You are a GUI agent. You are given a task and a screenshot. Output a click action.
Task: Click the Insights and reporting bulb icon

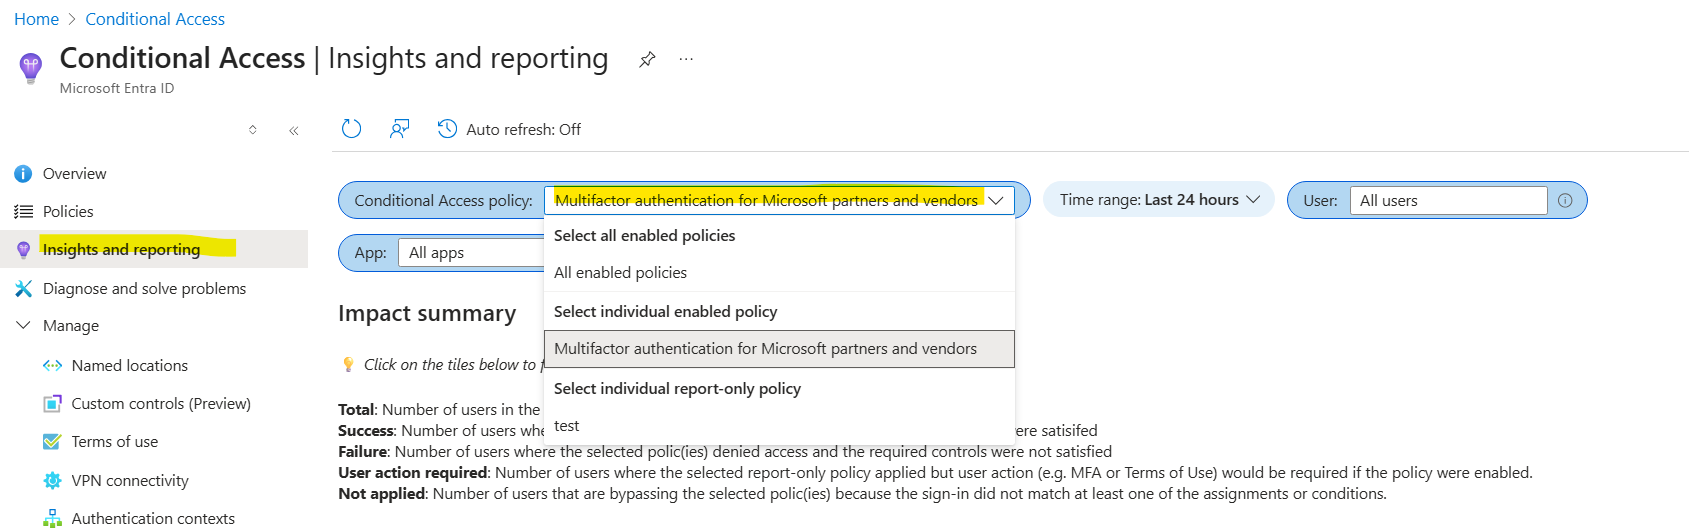coord(23,250)
